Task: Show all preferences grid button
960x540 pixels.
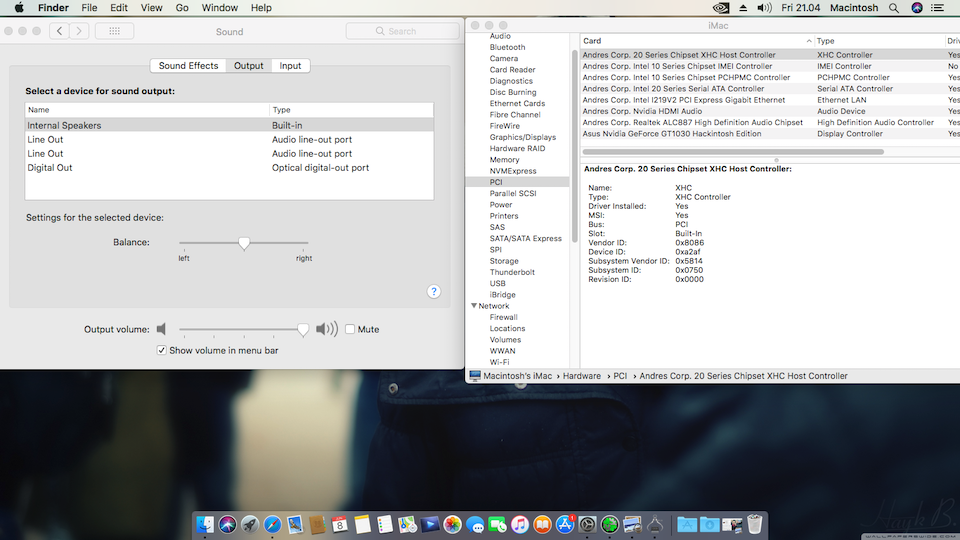Action: click(114, 31)
